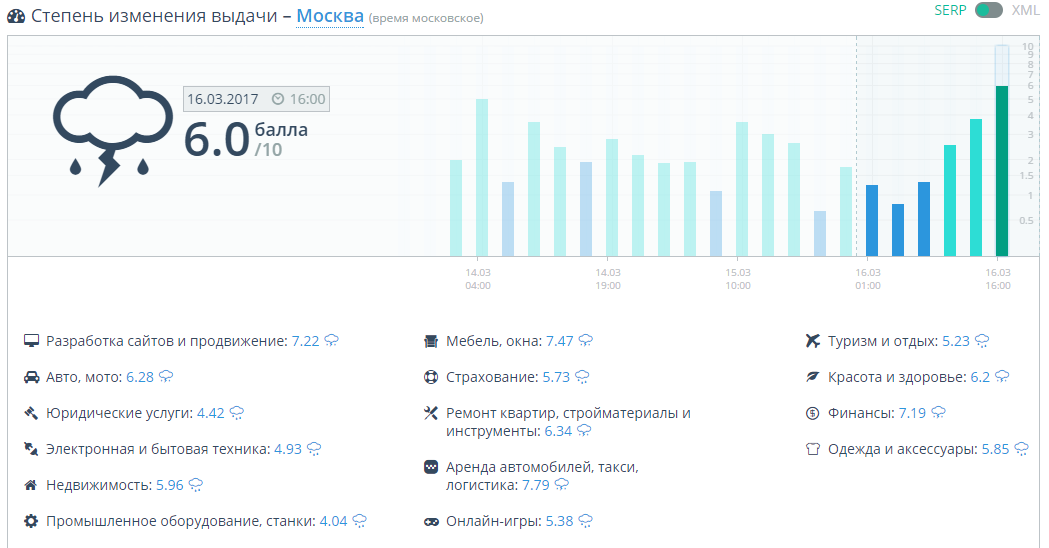The width and height of the screenshot is (1049, 548).
Task: Click the clock icon next to 16:00
Action: [x=278, y=99]
